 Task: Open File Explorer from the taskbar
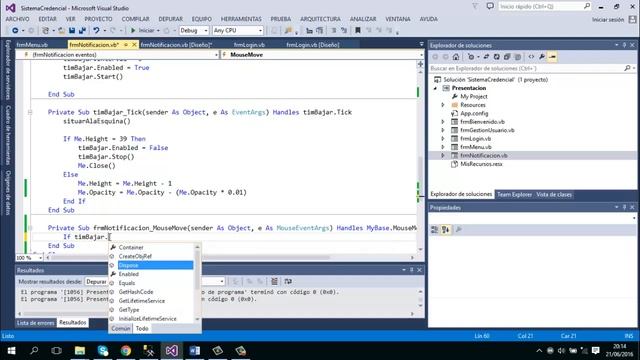coord(80,351)
